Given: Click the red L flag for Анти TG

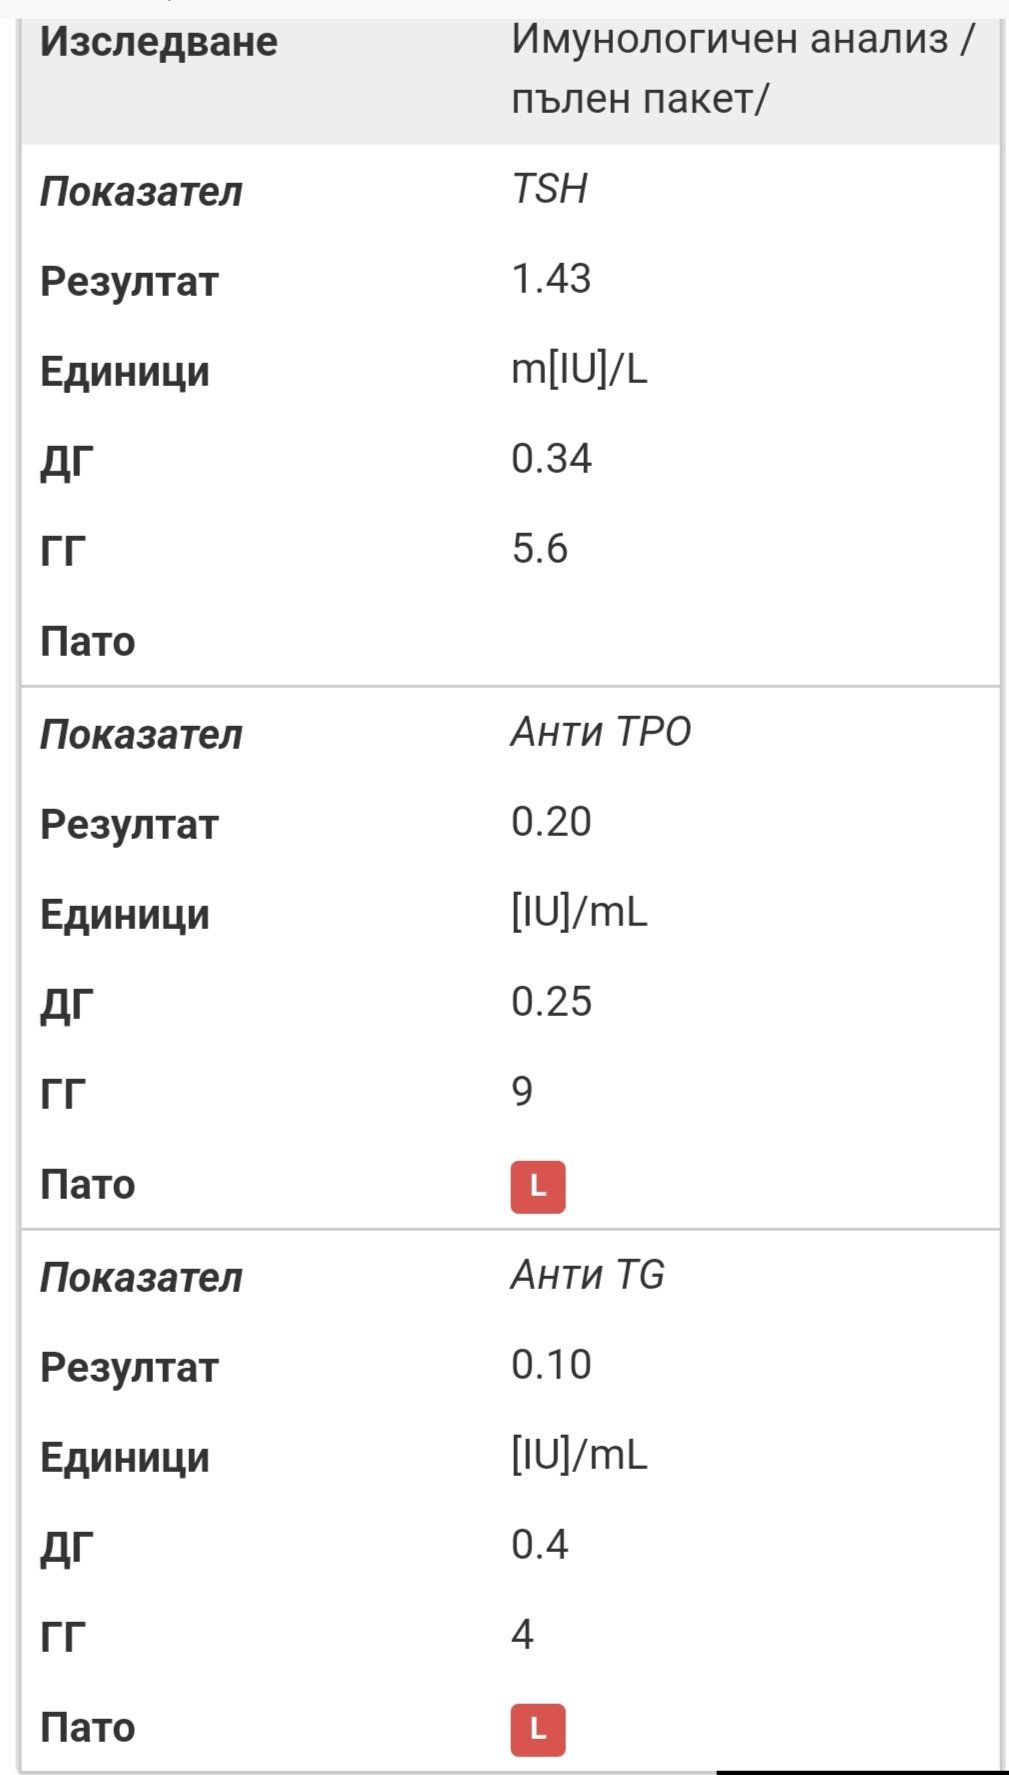Looking at the screenshot, I should [538, 1730].
